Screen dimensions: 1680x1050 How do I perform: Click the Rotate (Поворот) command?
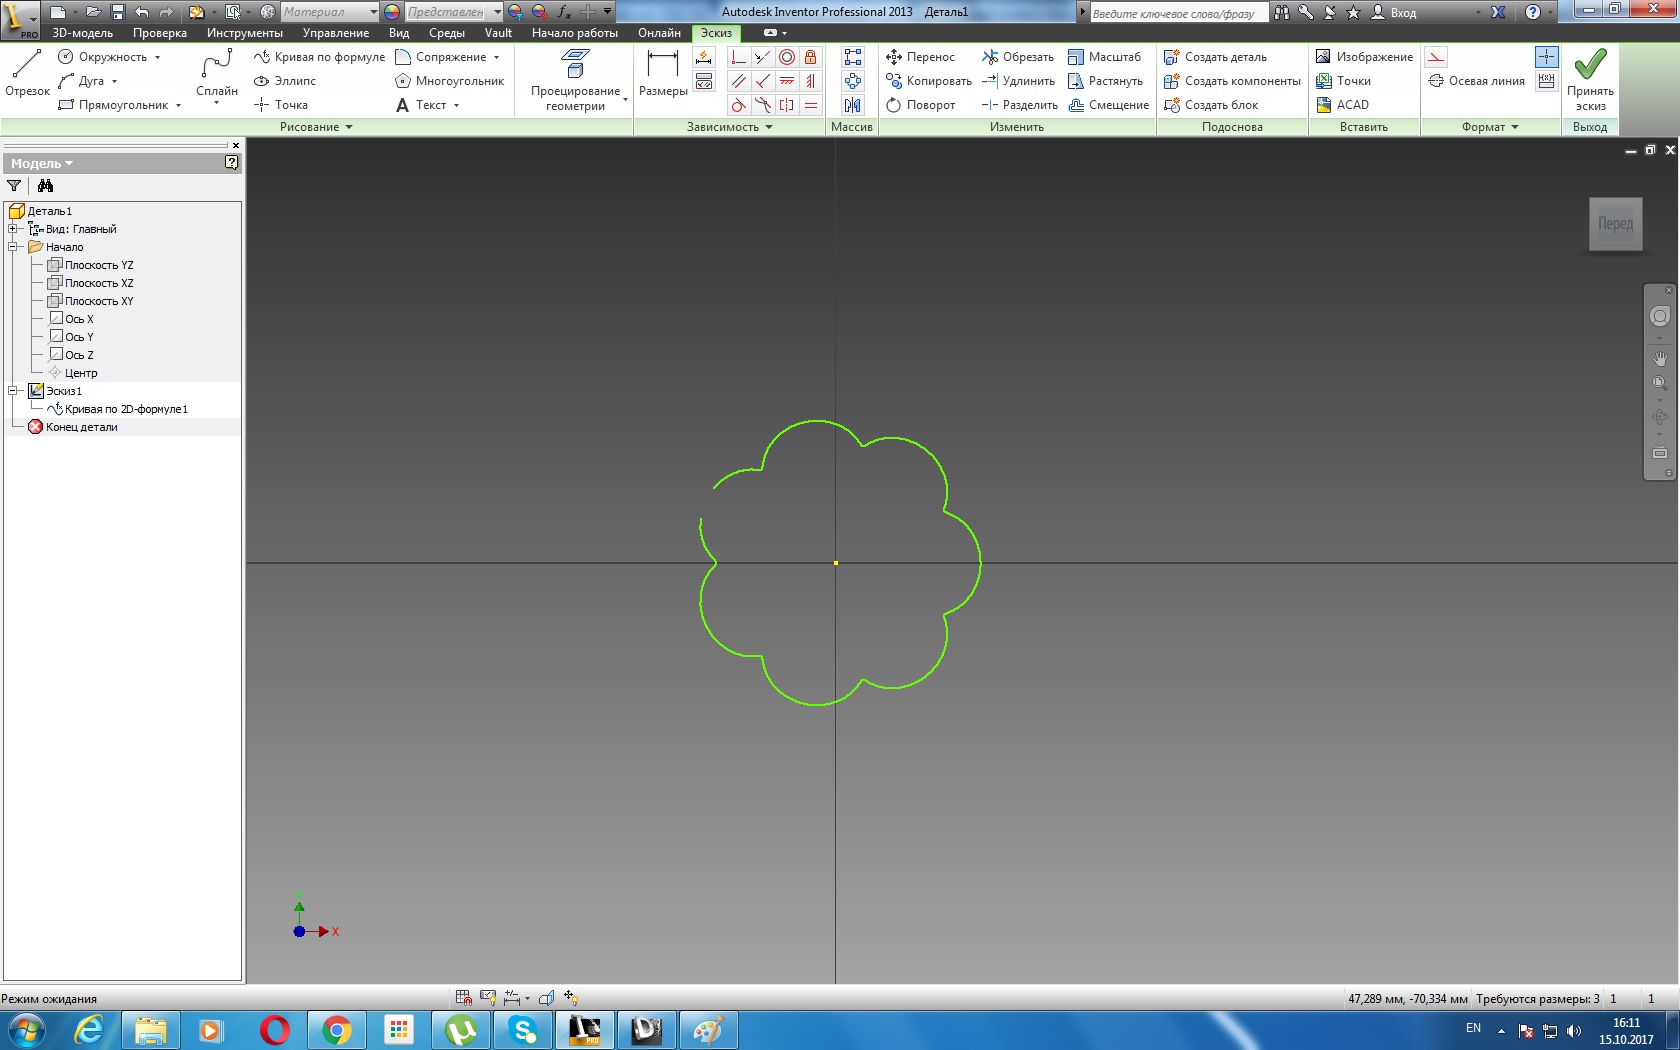pos(920,105)
